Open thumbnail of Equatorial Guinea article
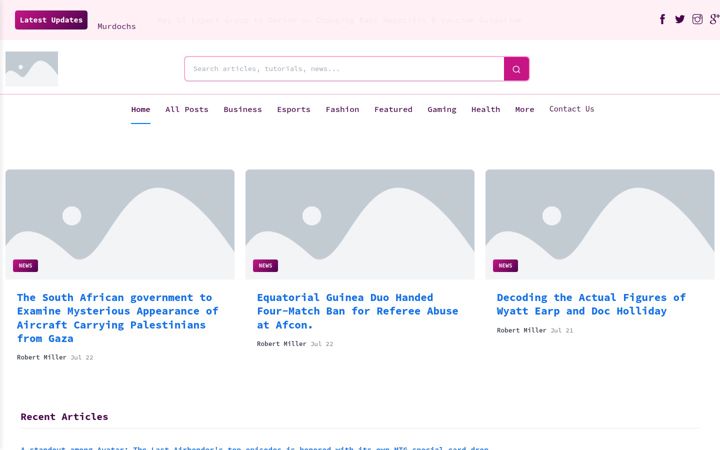 point(360,225)
